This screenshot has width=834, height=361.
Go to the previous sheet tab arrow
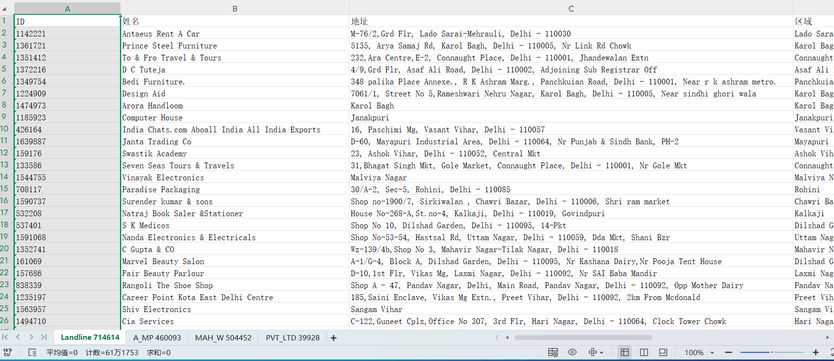point(18,338)
